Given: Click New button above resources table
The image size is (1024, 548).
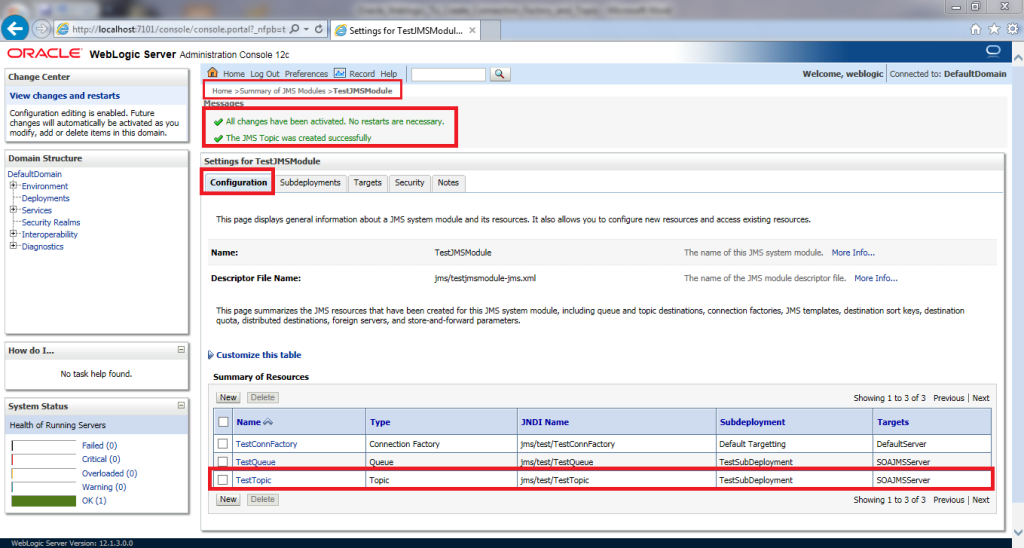Looking at the screenshot, I should (228, 398).
